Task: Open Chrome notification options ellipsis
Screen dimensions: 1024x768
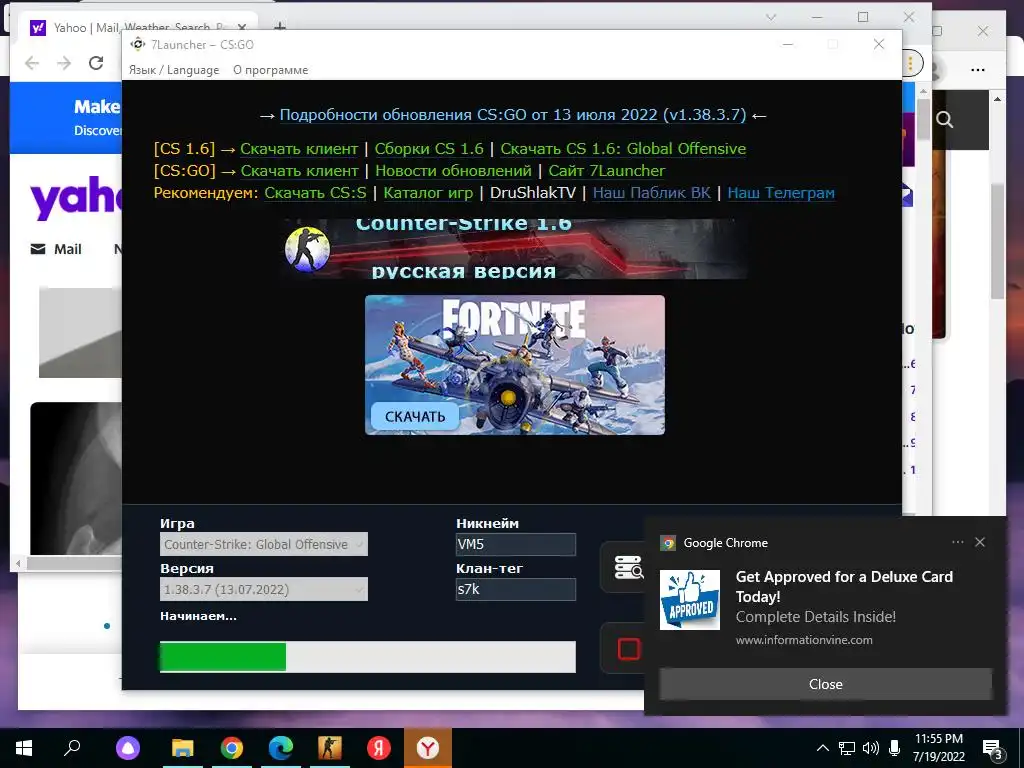Action: pyautogui.click(x=957, y=542)
